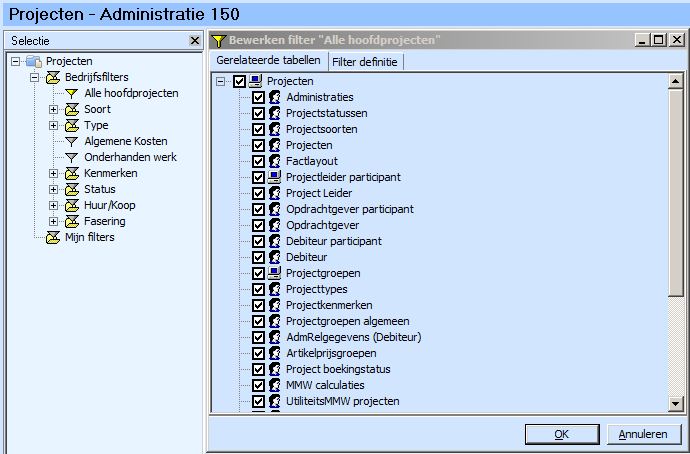Collapse the Bedrijfsfilters node
This screenshot has width=690, height=454.
coord(34,77)
